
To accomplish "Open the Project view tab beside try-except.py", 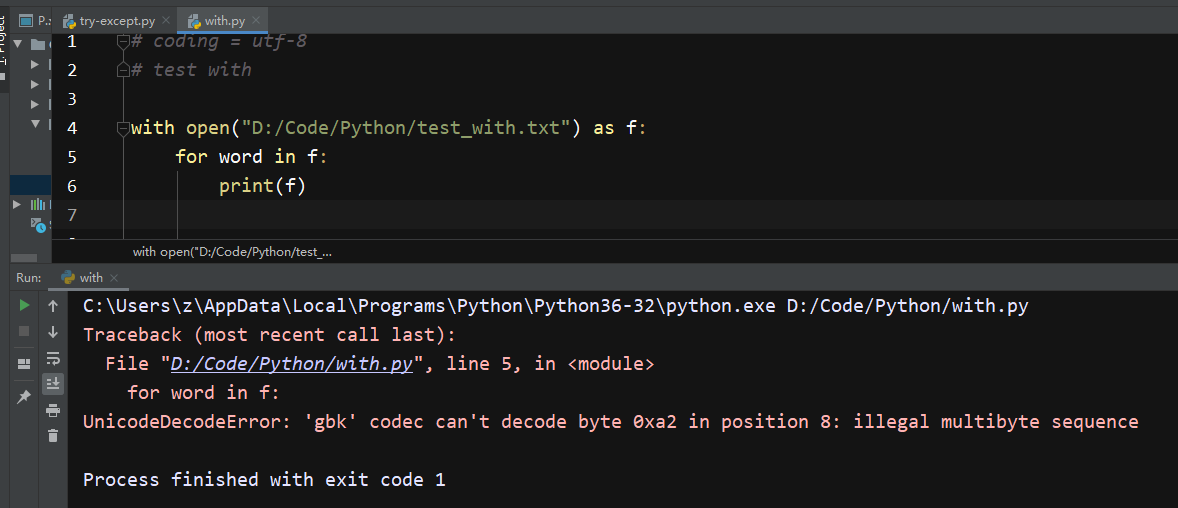I will [33, 21].
